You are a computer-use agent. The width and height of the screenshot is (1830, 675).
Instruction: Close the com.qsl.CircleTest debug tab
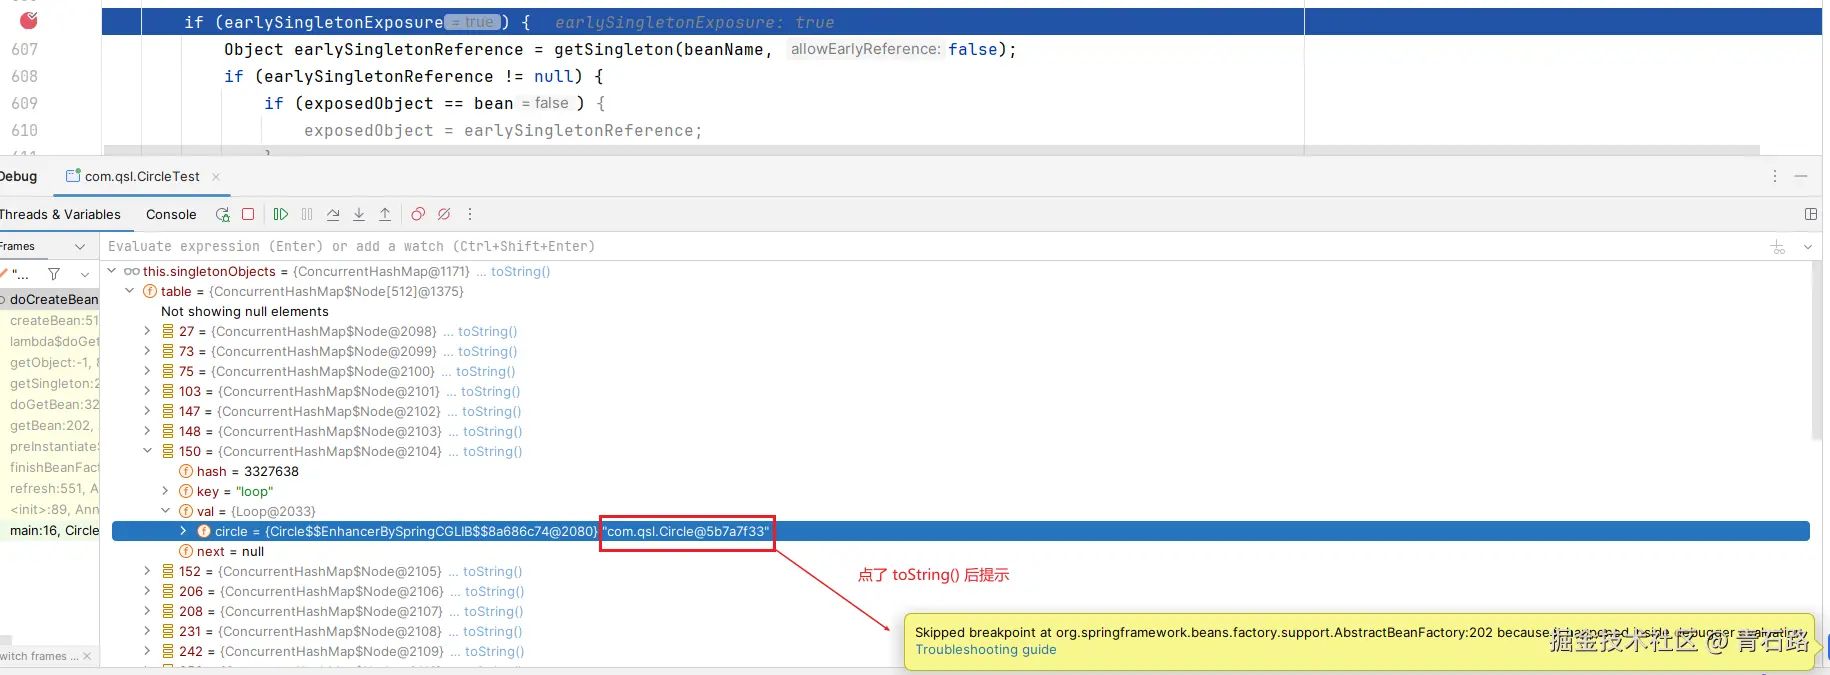click(x=216, y=177)
